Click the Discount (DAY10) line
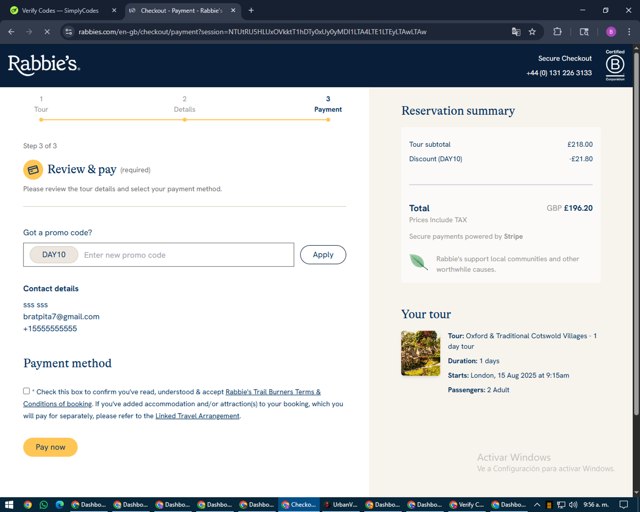 coord(501,159)
